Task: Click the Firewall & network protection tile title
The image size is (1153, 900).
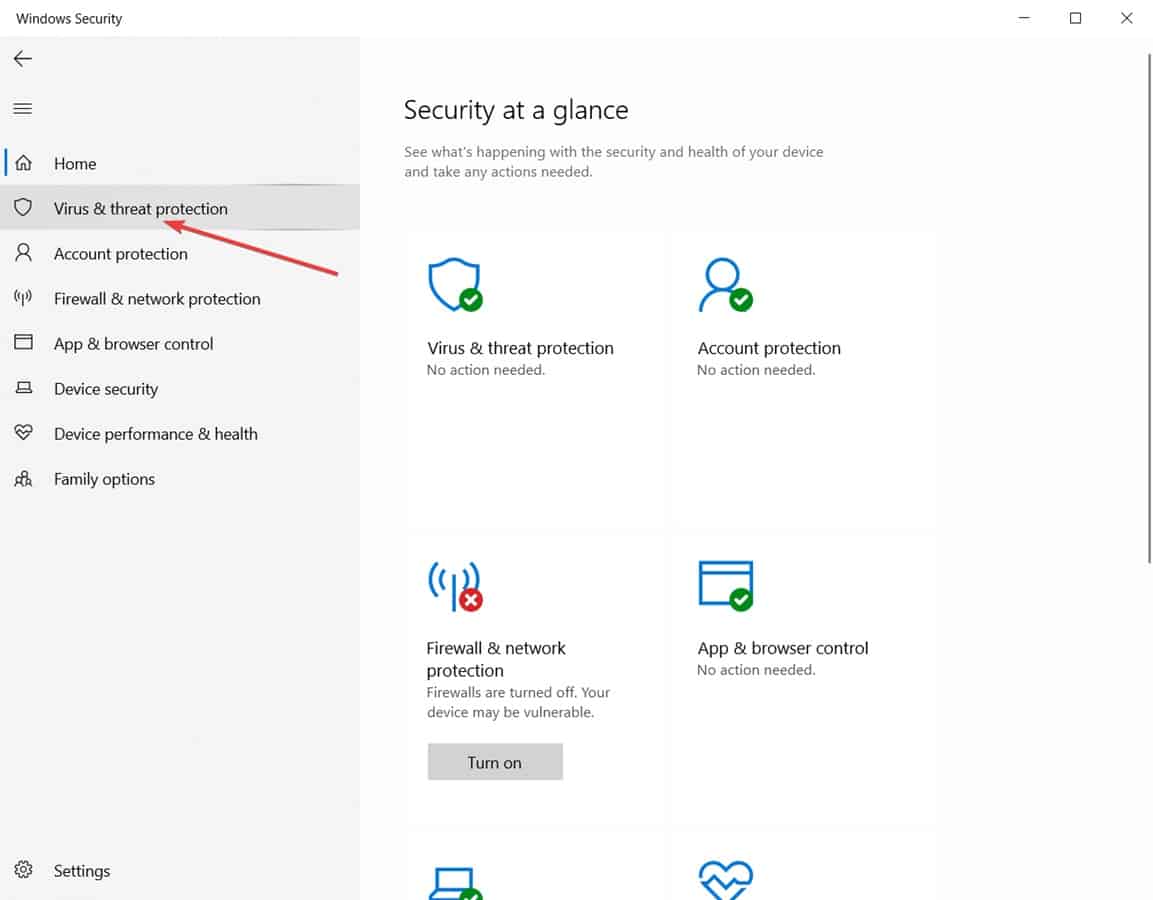Action: pos(496,659)
